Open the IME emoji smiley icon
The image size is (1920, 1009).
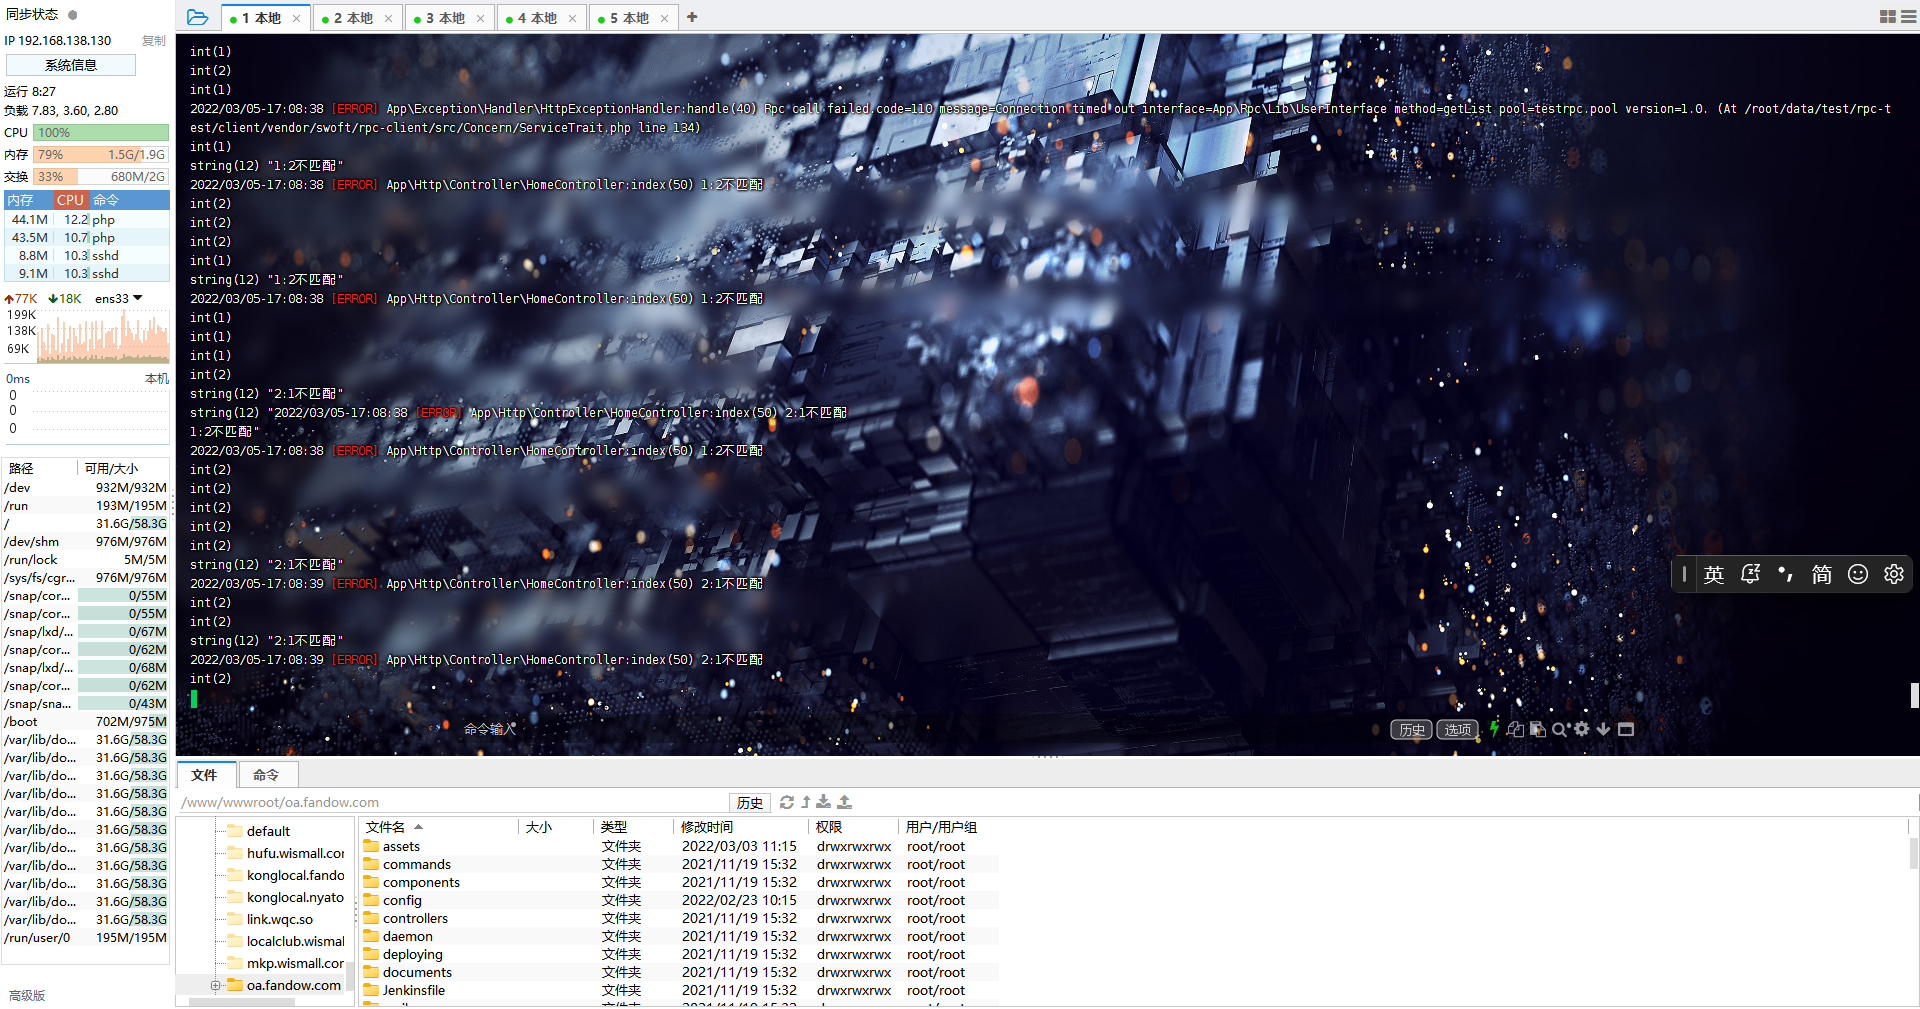point(1858,574)
